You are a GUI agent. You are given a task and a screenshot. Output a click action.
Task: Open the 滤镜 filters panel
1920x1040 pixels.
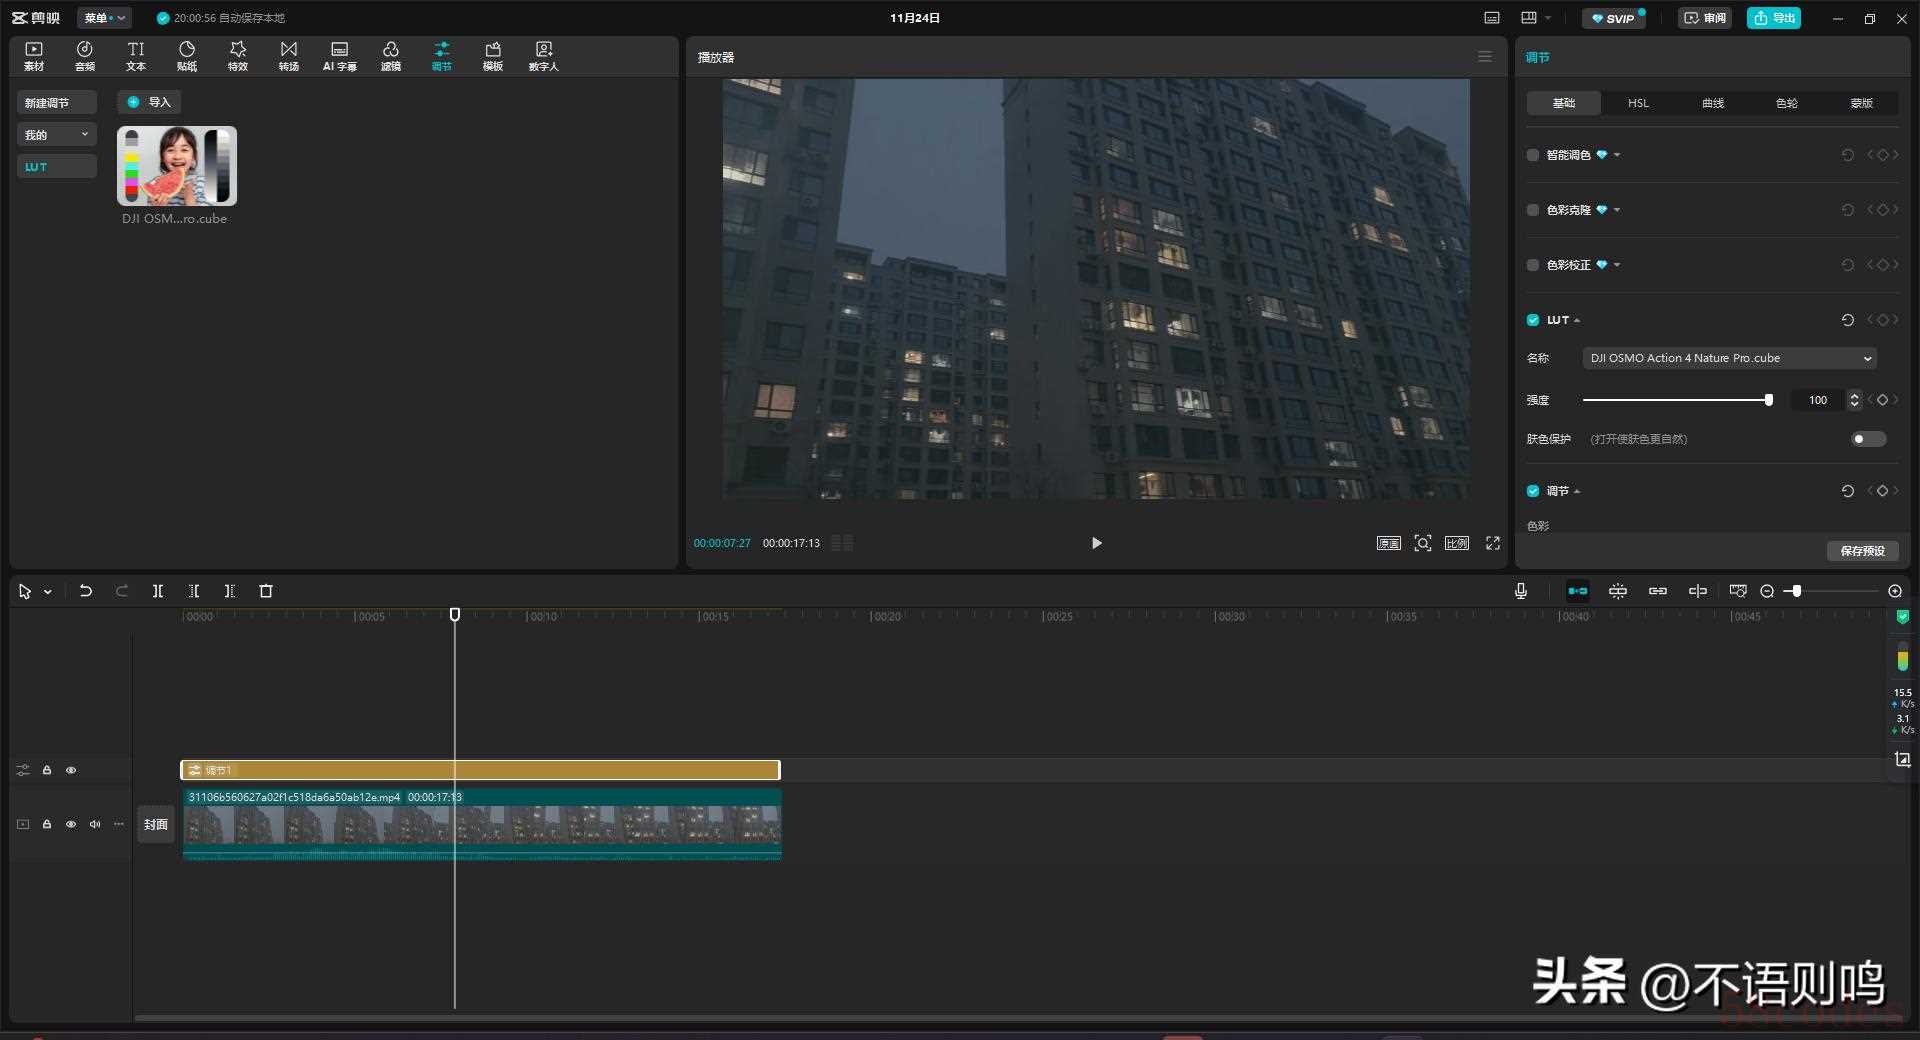pos(390,56)
